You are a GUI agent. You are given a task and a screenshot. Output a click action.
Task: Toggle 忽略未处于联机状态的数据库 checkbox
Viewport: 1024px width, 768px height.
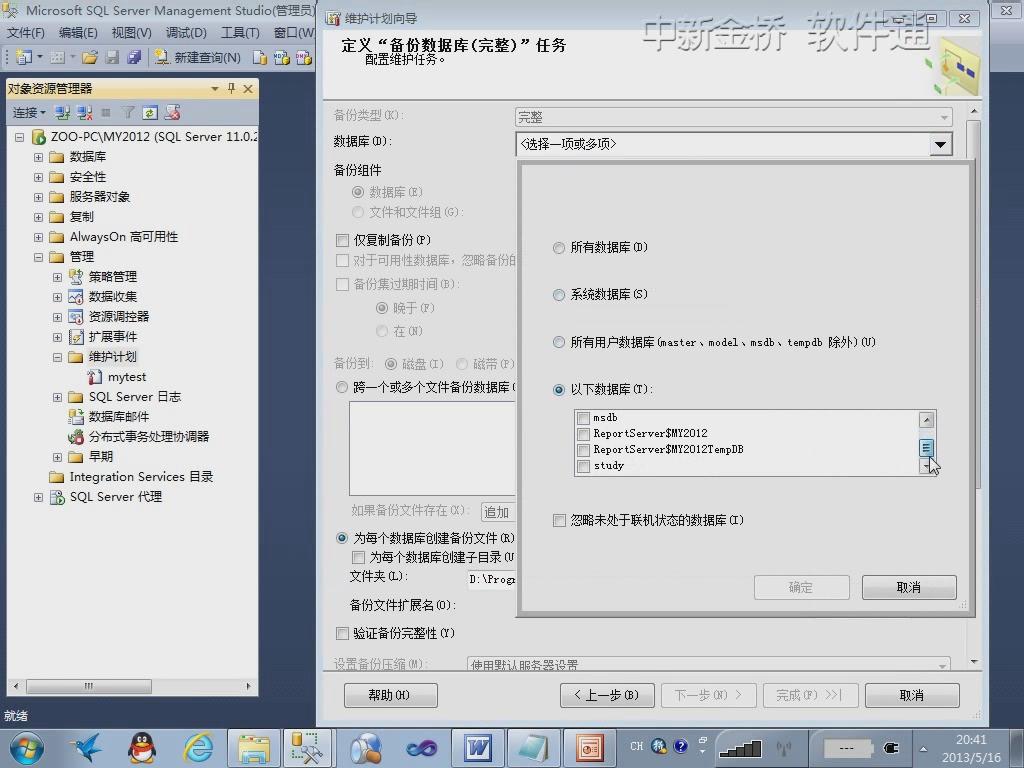[x=559, y=520]
